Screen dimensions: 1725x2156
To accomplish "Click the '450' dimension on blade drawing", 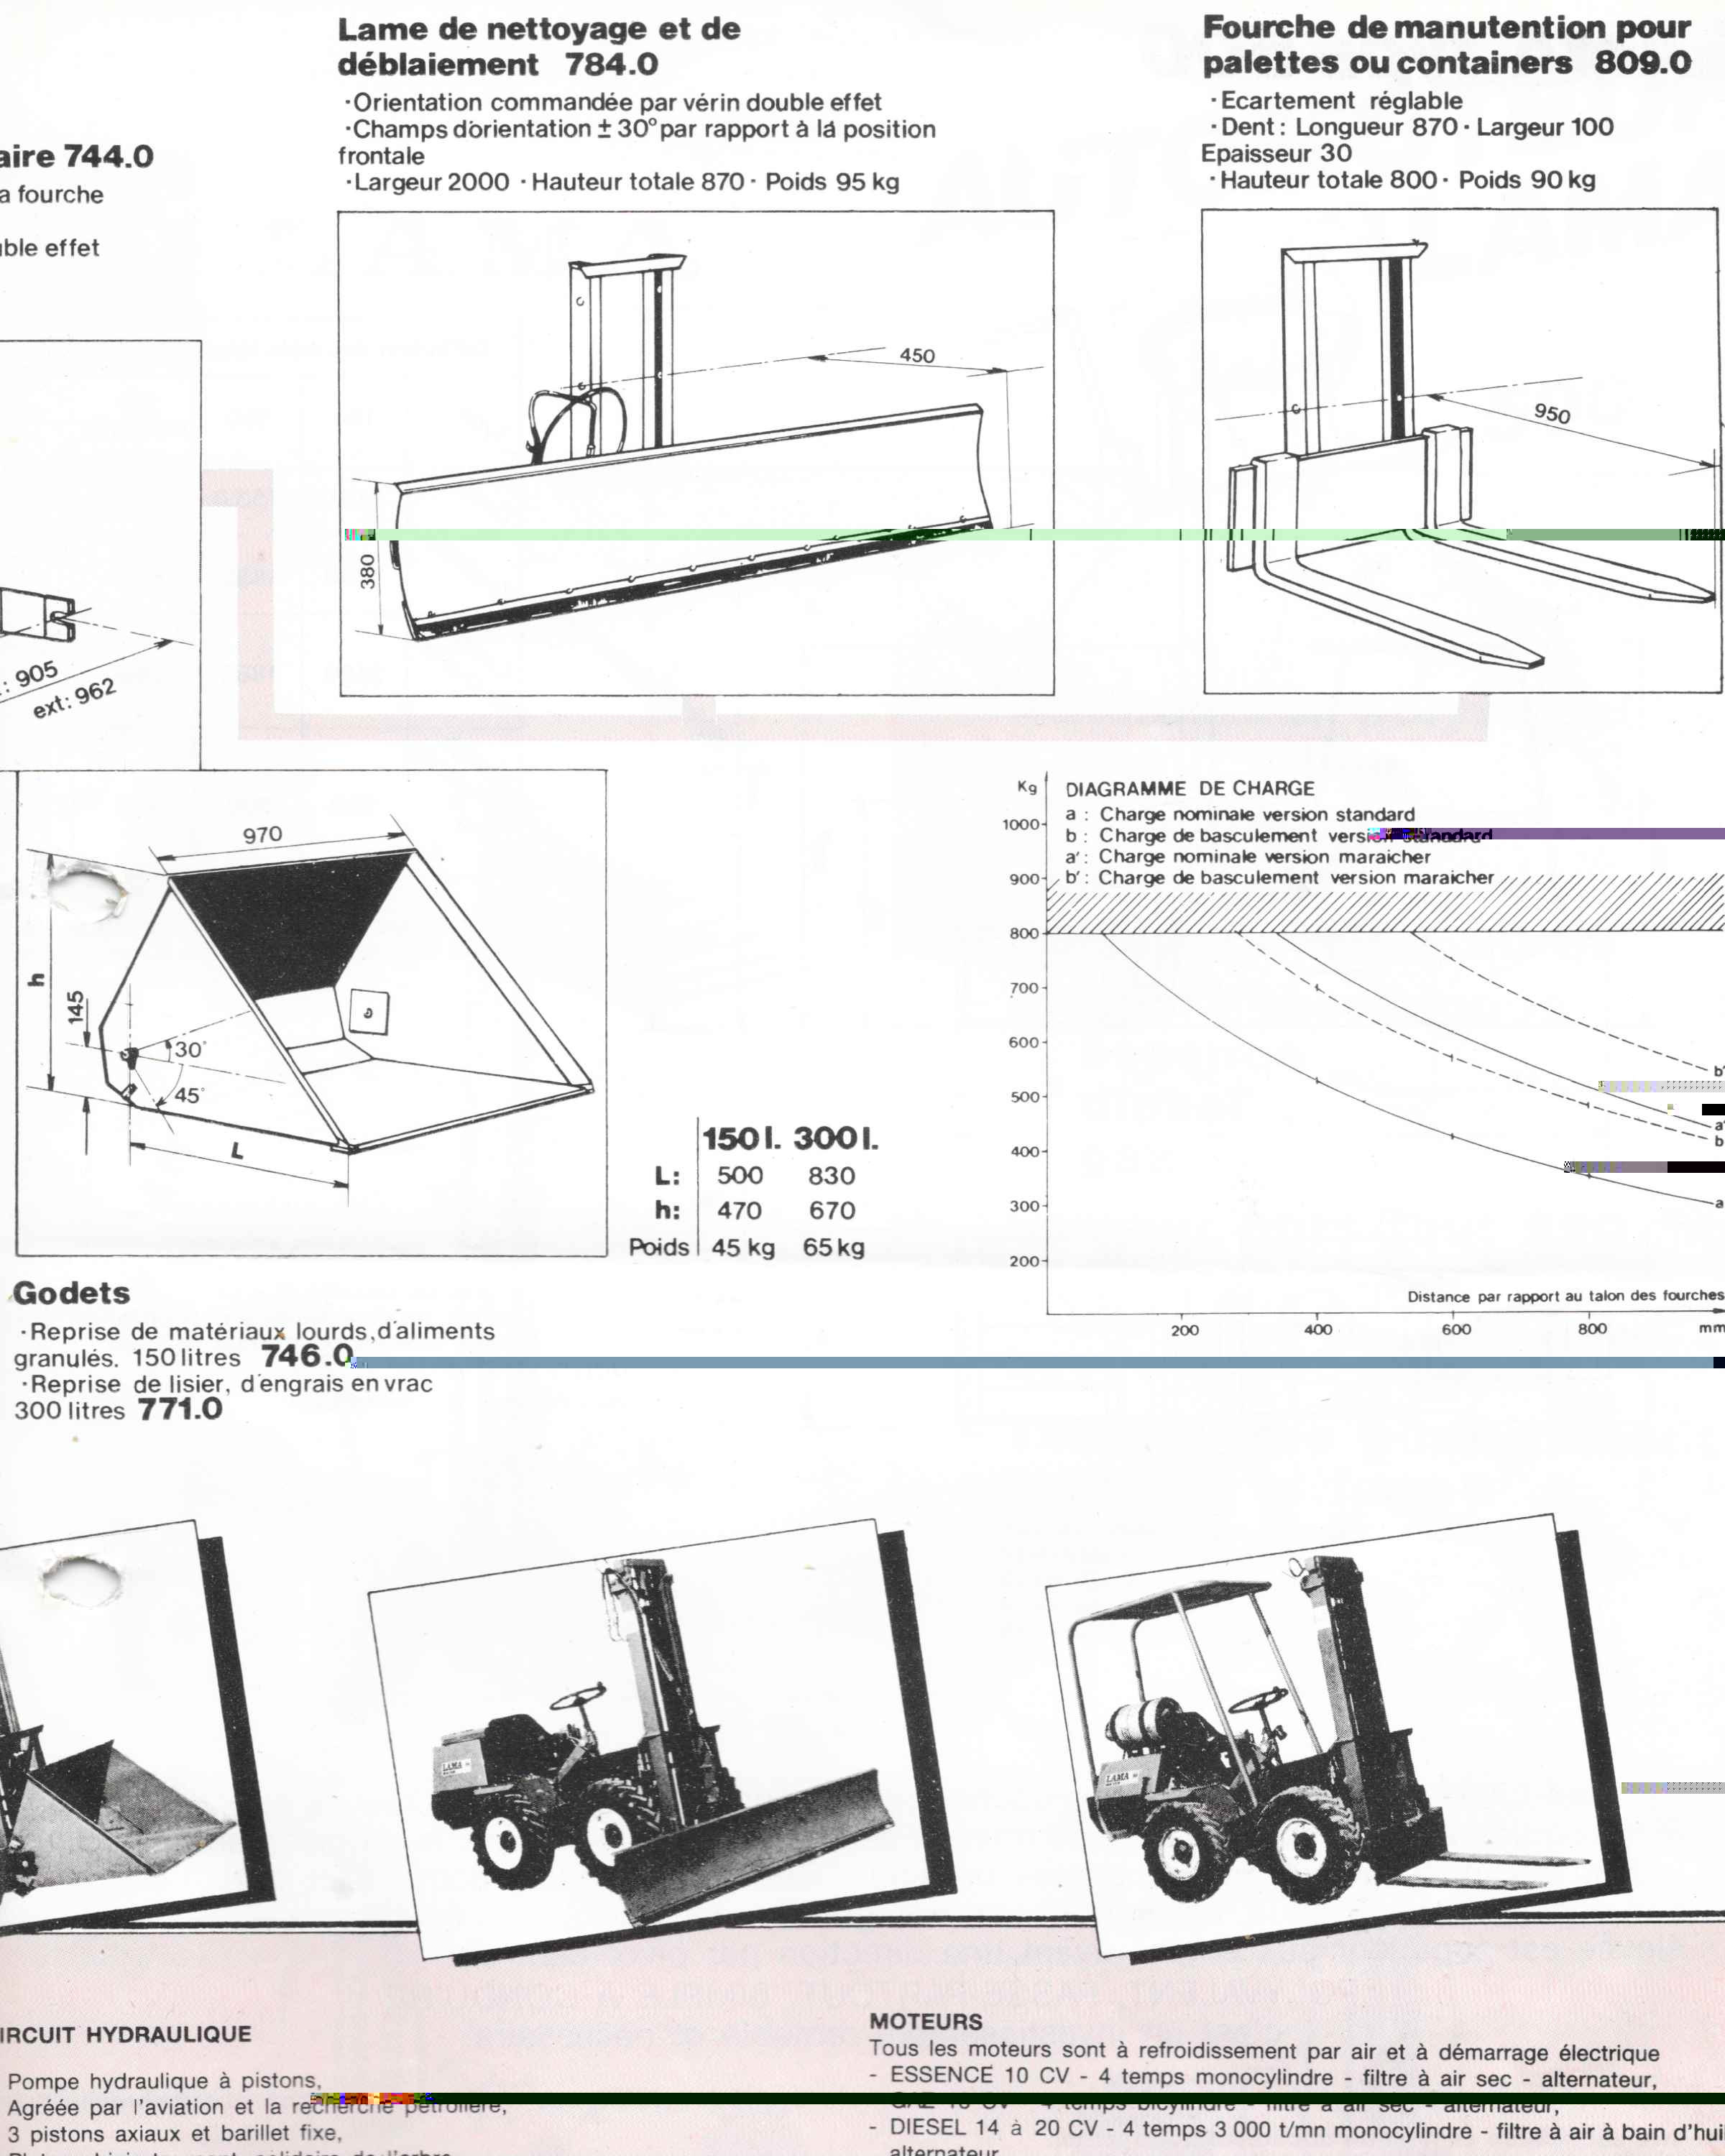I will pyautogui.click(x=917, y=356).
